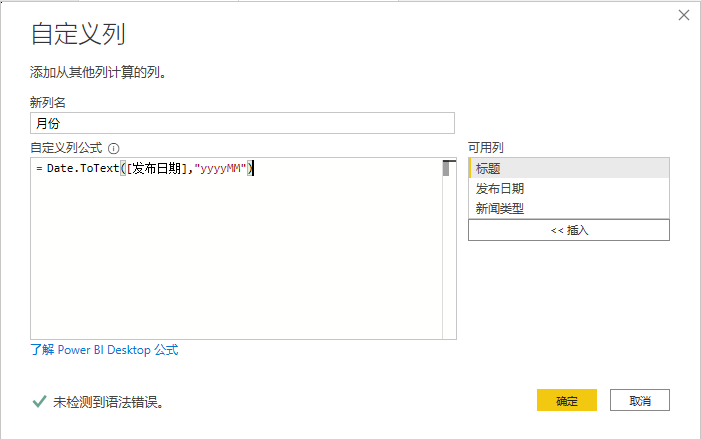This screenshot has height=439, width=701.
Task: Click the empty area of the formula editor
Action: pos(235,260)
